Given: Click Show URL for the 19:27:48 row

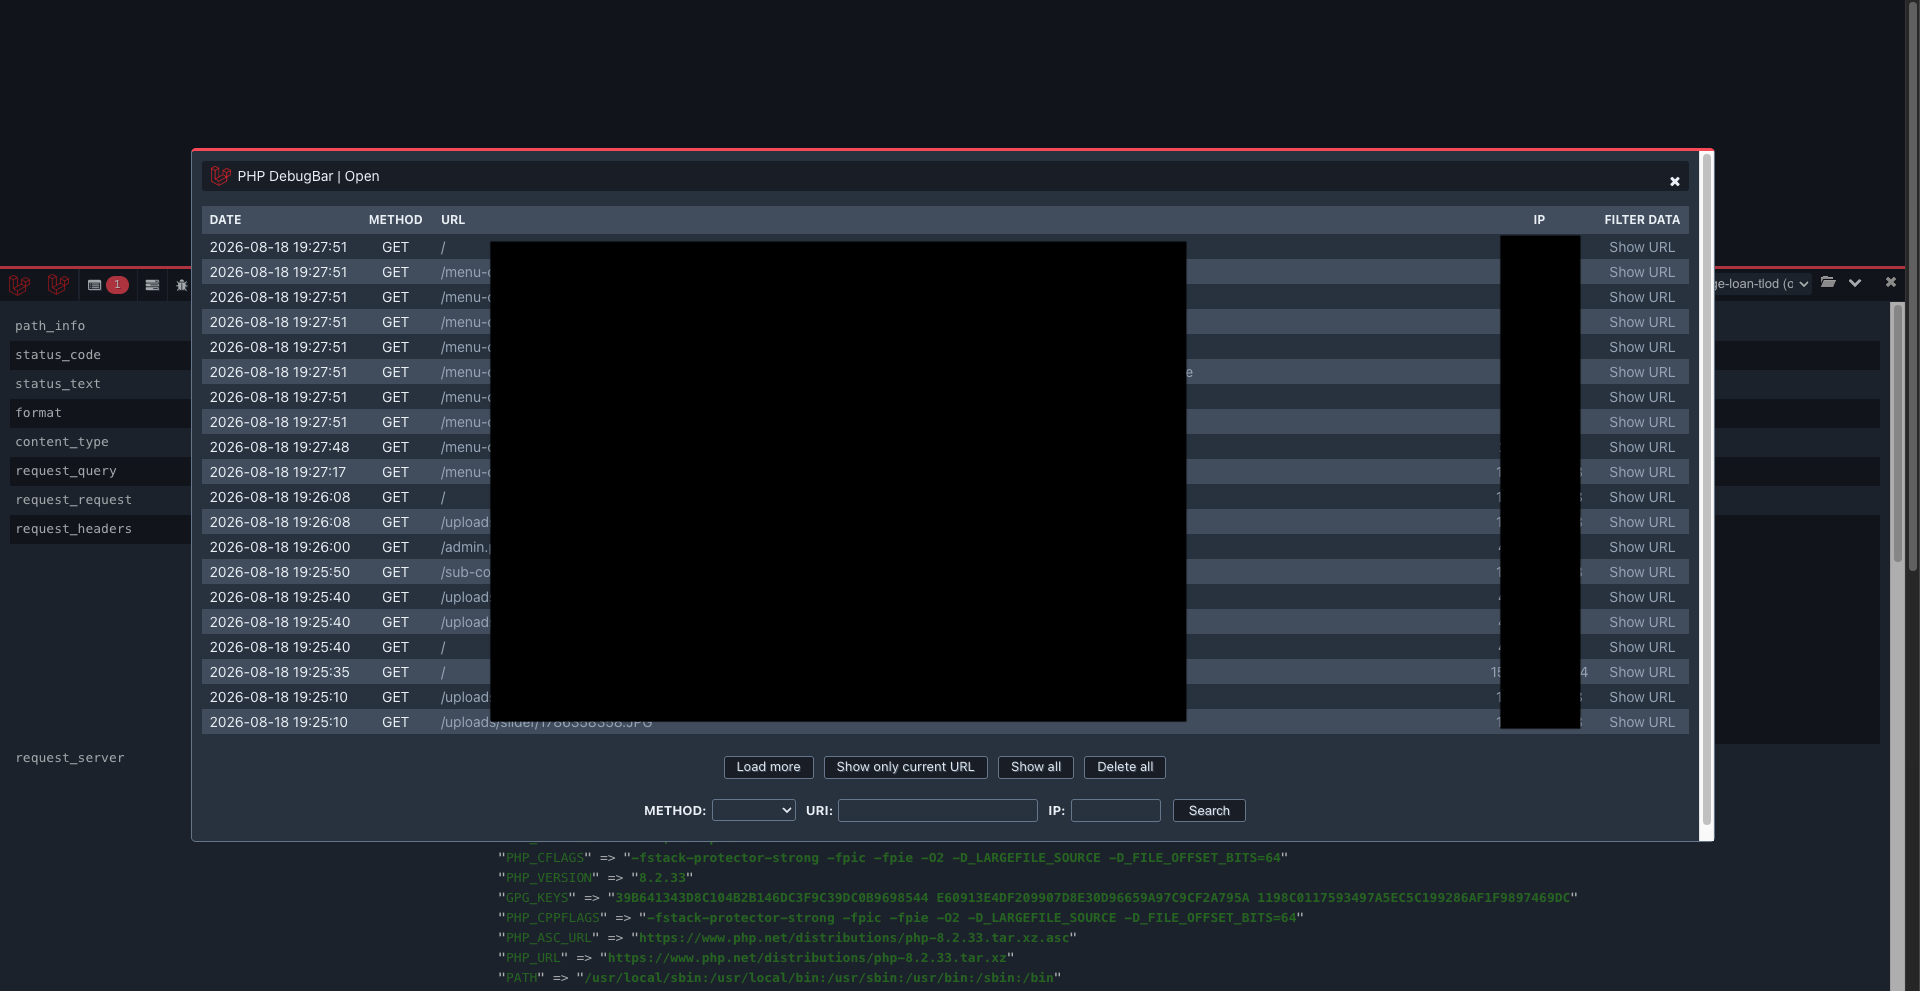Looking at the screenshot, I should click(x=1642, y=447).
